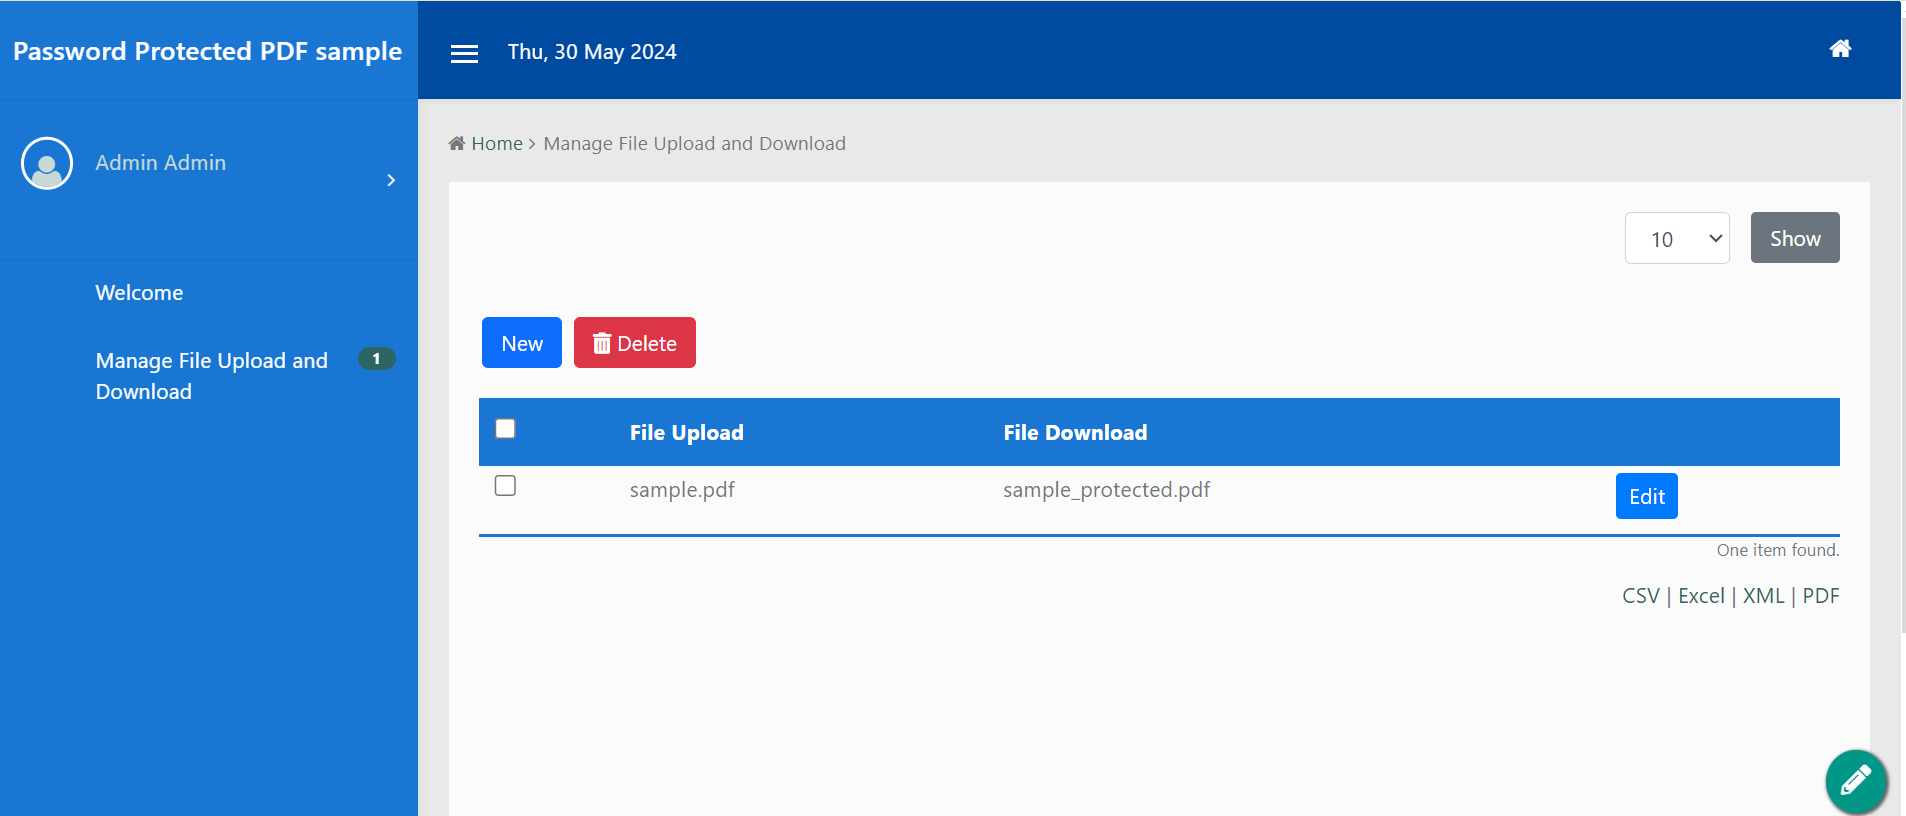Click the trash icon on Delete button
Screen dimensions: 1906x816
coord(602,344)
